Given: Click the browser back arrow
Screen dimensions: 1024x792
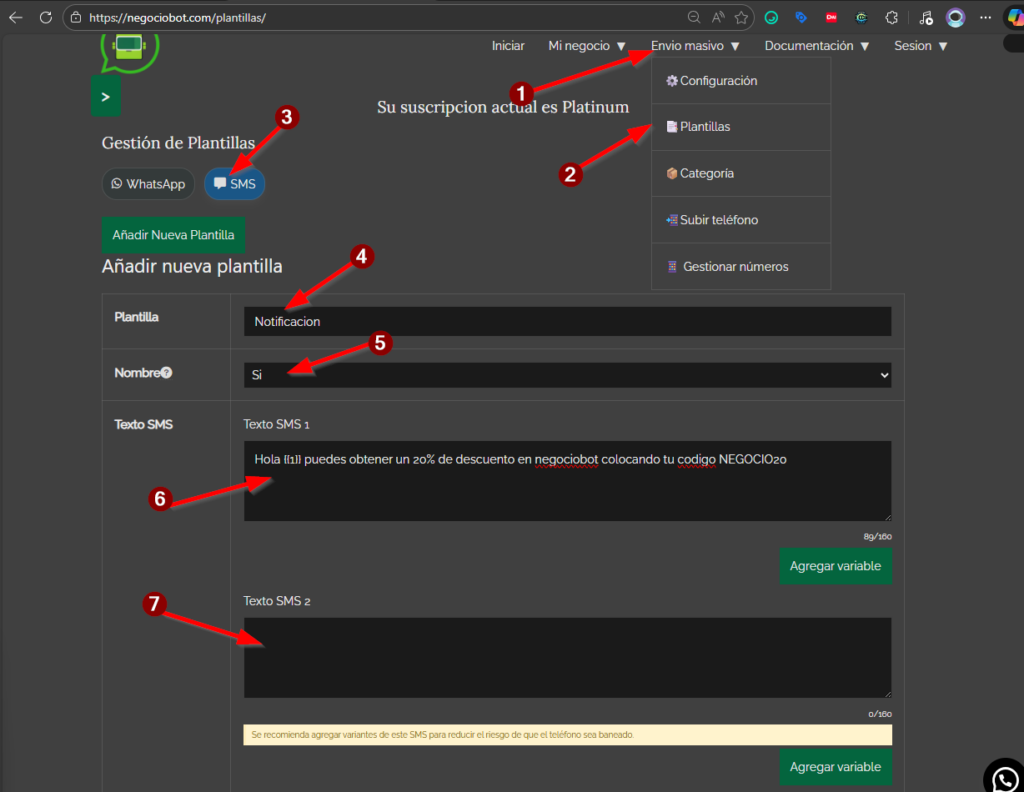Looking at the screenshot, I should tap(16, 17).
